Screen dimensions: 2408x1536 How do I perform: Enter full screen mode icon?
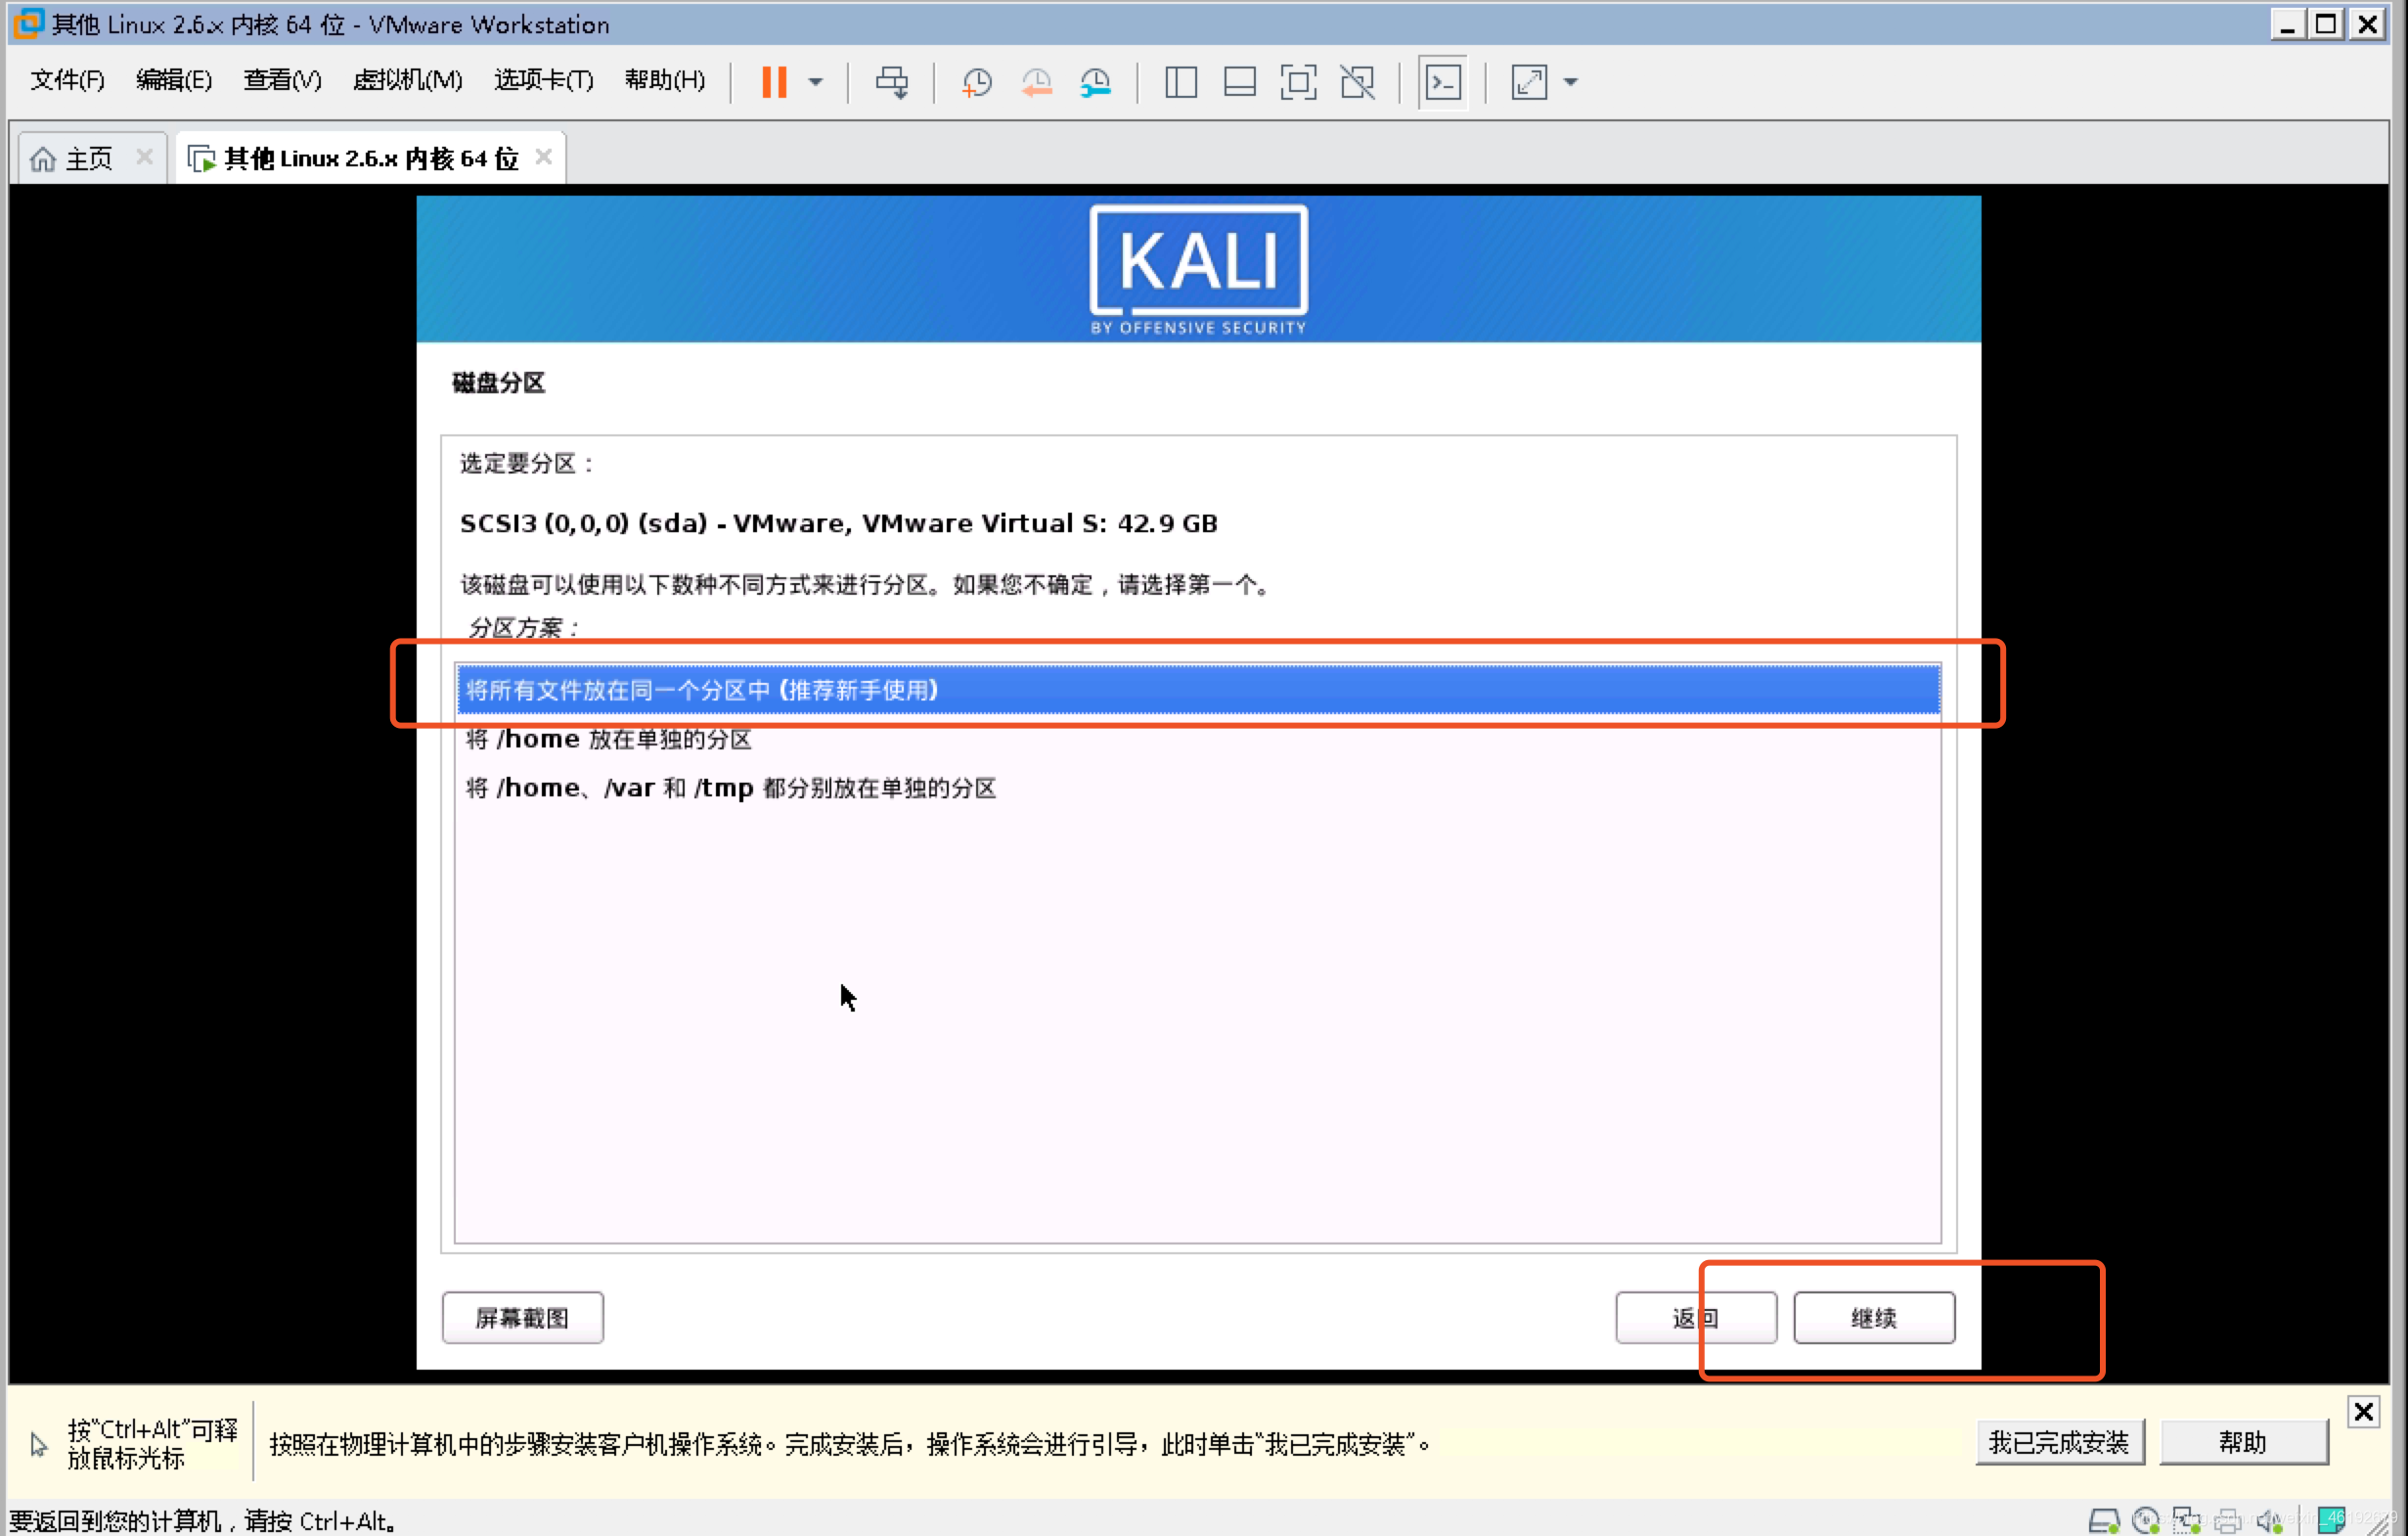(x=1298, y=82)
